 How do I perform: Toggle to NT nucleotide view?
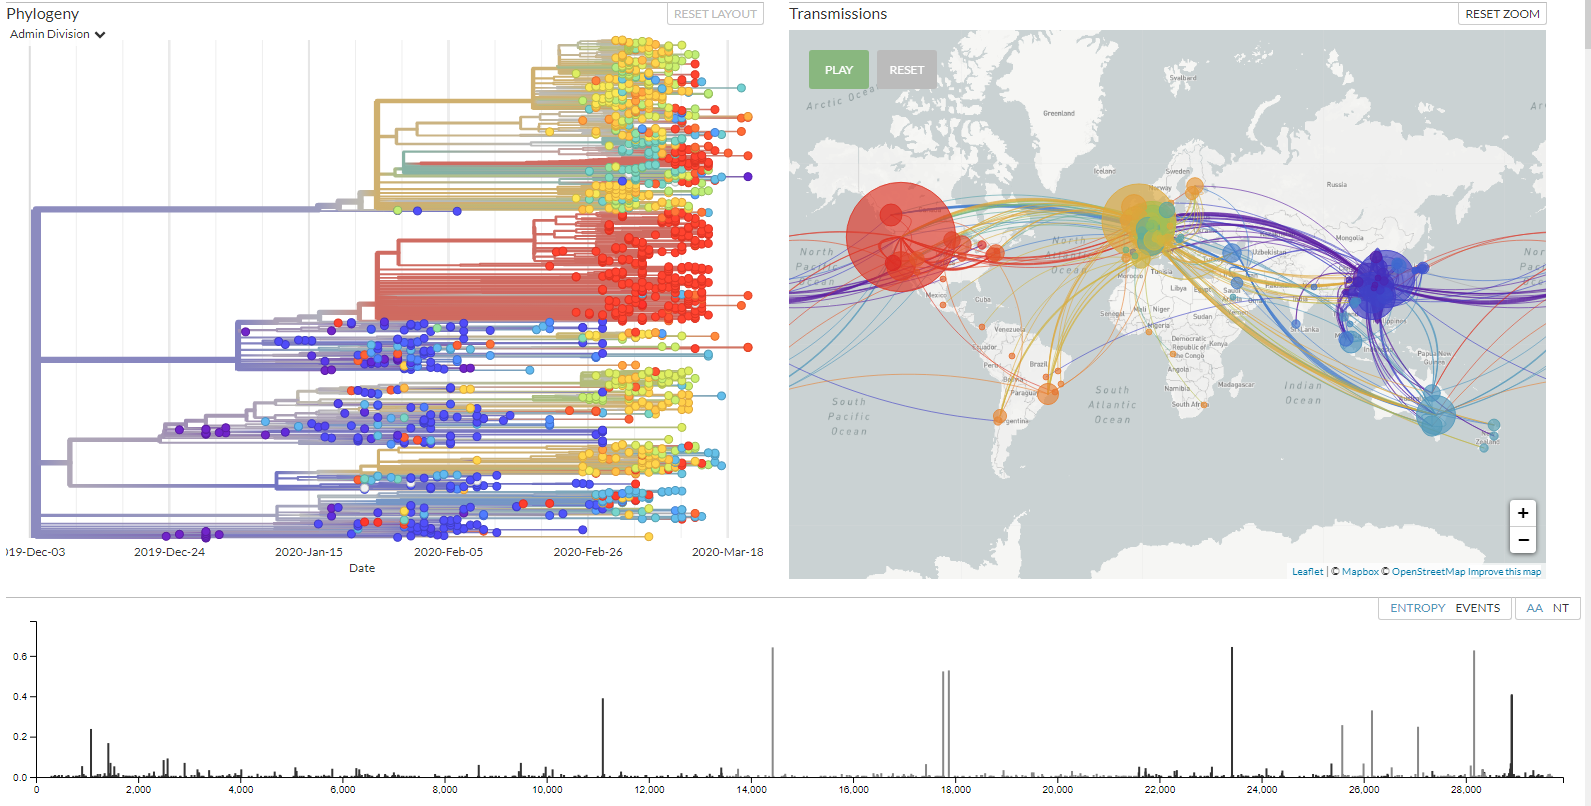coord(1560,608)
